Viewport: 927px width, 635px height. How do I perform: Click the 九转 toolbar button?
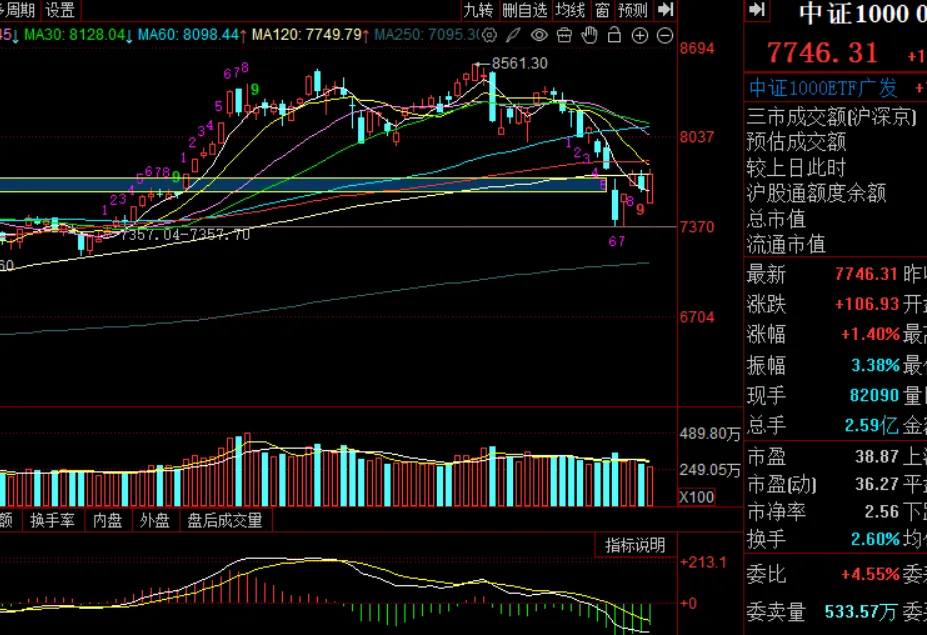tap(478, 9)
